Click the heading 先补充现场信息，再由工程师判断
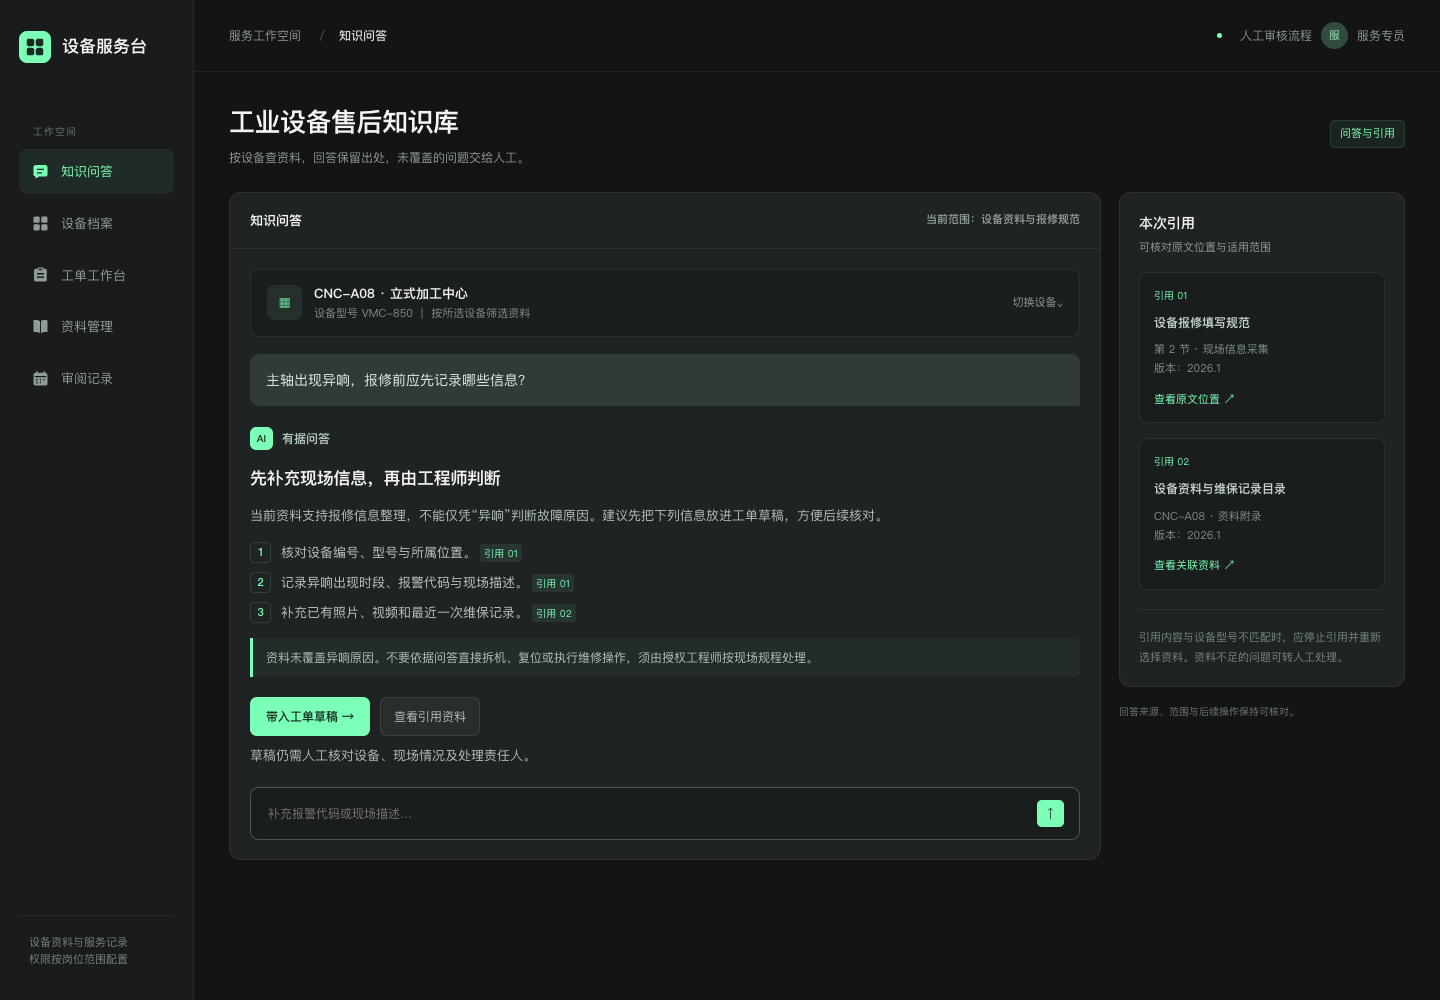The width and height of the screenshot is (1440, 1000). [x=375, y=479]
